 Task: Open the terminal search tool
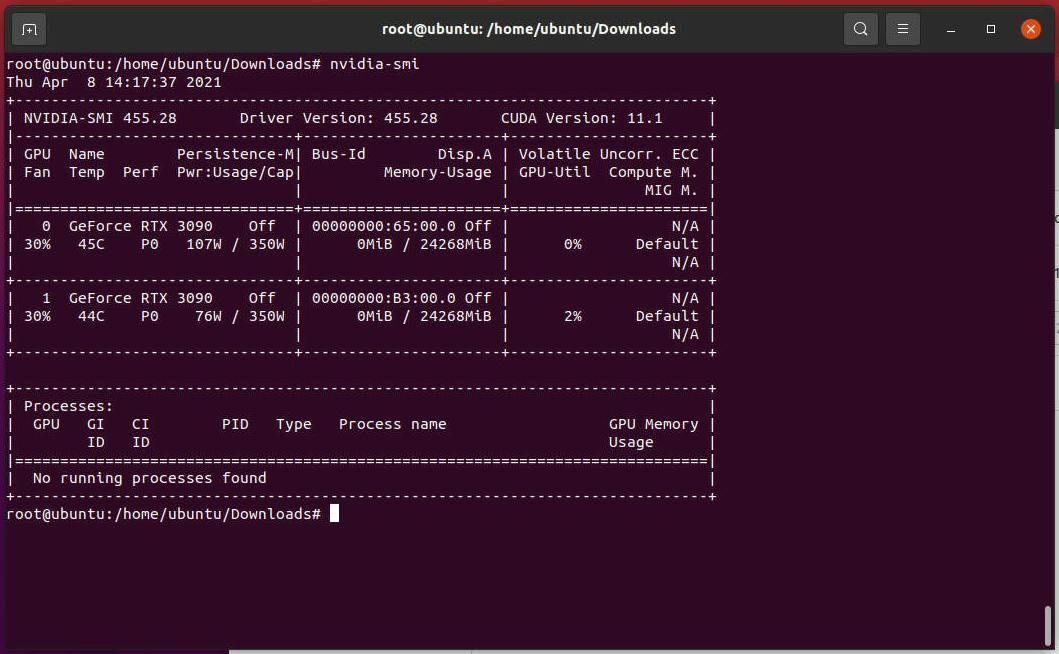click(x=860, y=29)
